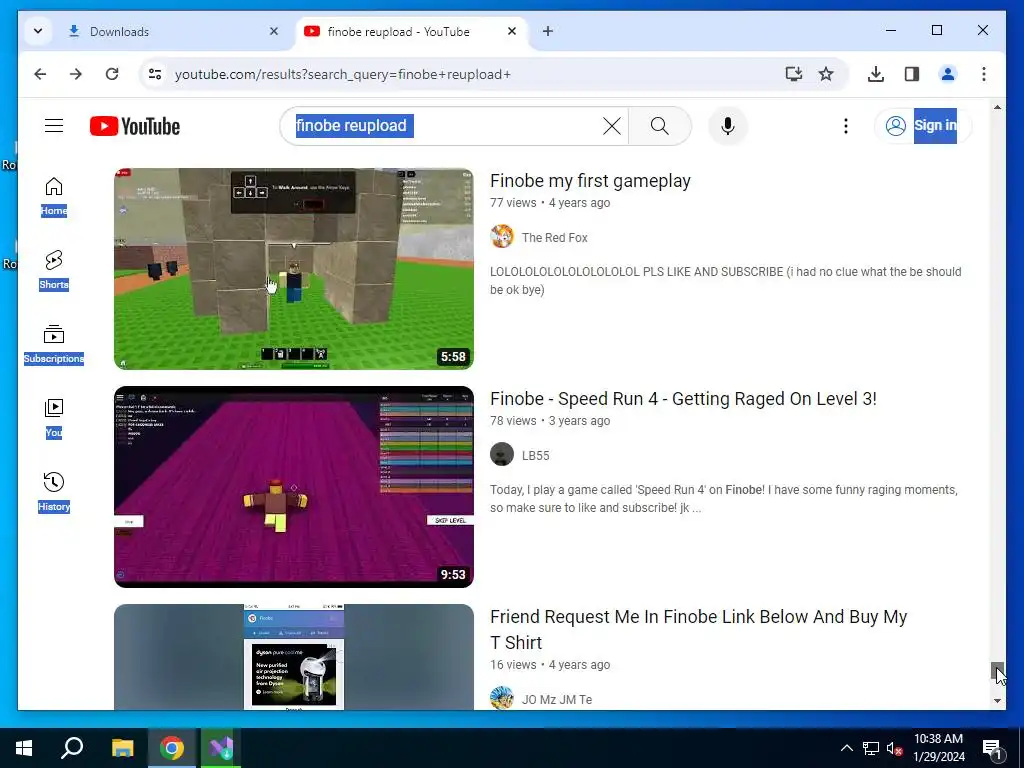The width and height of the screenshot is (1024, 768).
Task: Click LB55 channel avatar
Action: 502,455
